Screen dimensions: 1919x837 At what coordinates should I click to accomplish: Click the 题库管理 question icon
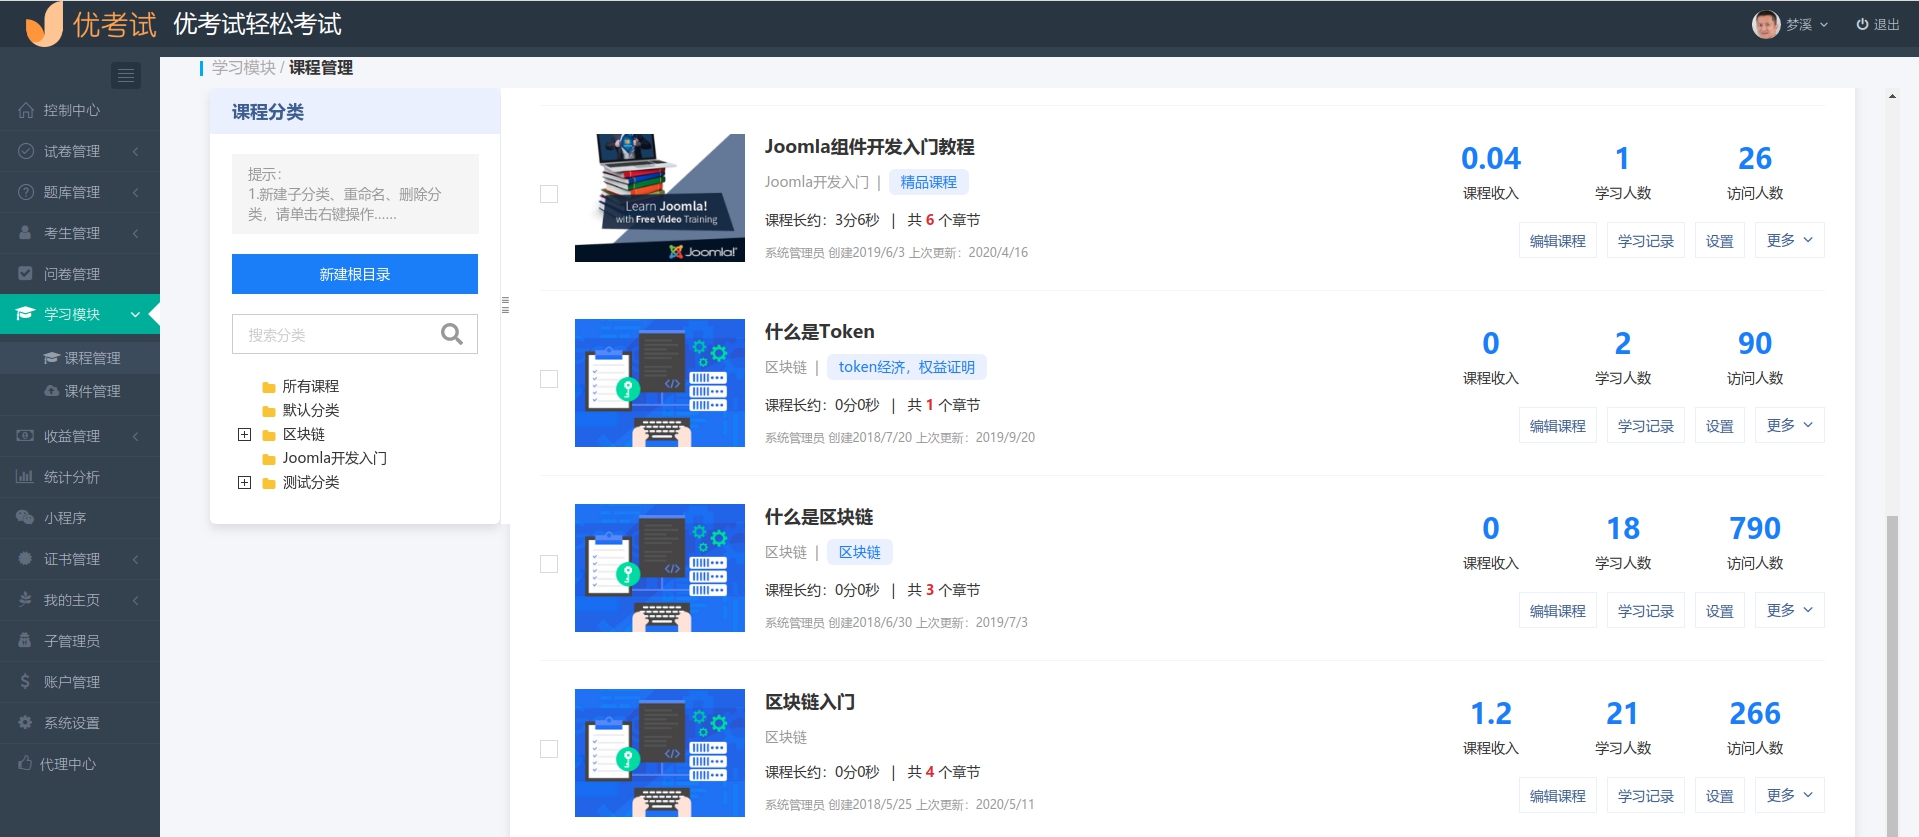[26, 192]
